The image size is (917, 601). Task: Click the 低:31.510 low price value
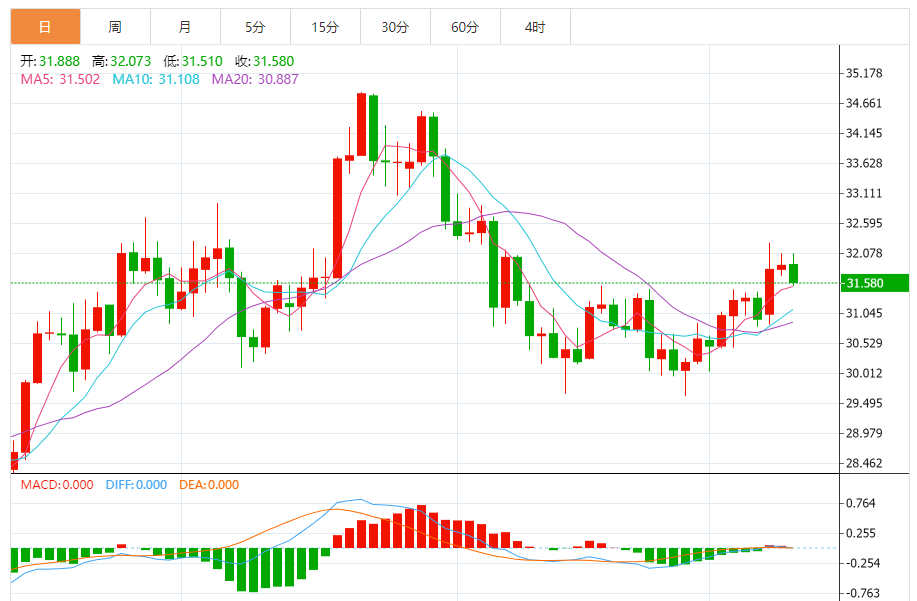coord(193,61)
